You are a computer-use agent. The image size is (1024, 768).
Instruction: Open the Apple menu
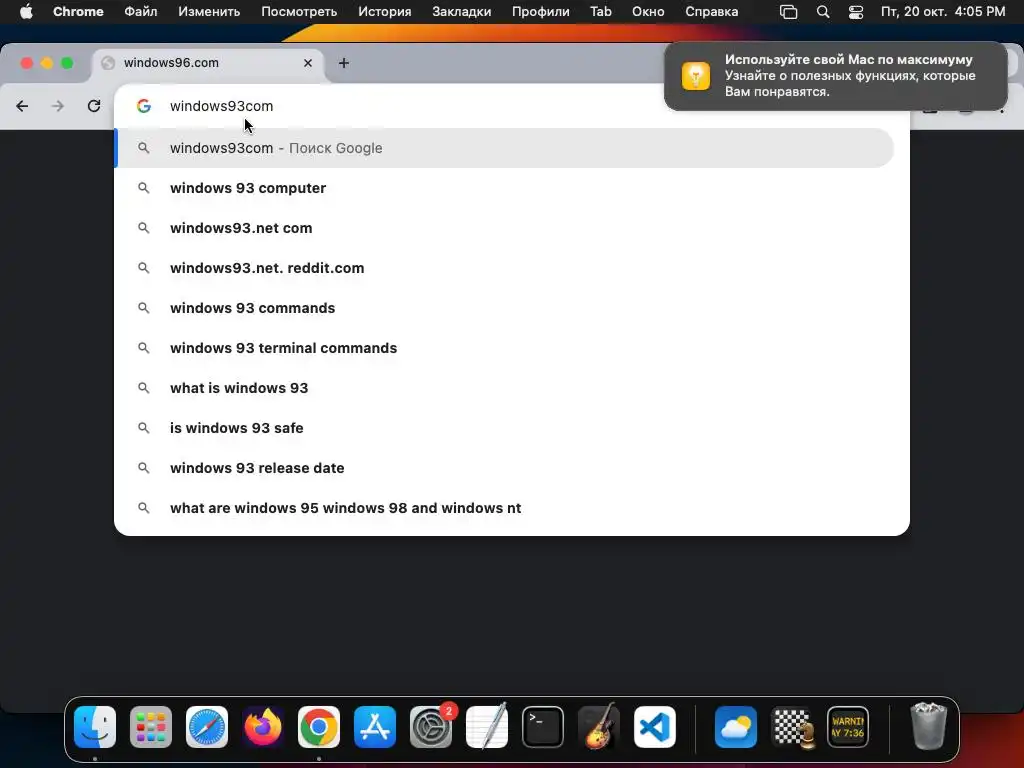[26, 12]
